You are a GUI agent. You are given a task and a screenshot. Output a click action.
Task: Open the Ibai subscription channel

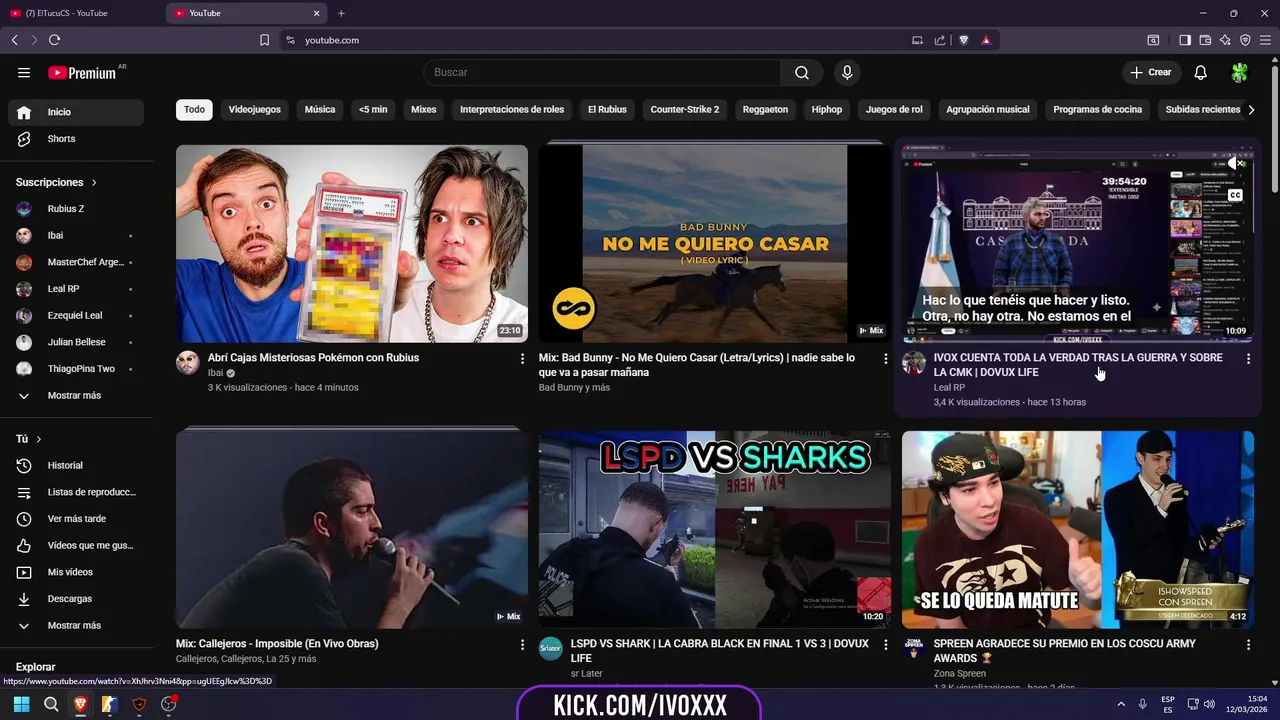(x=78, y=235)
